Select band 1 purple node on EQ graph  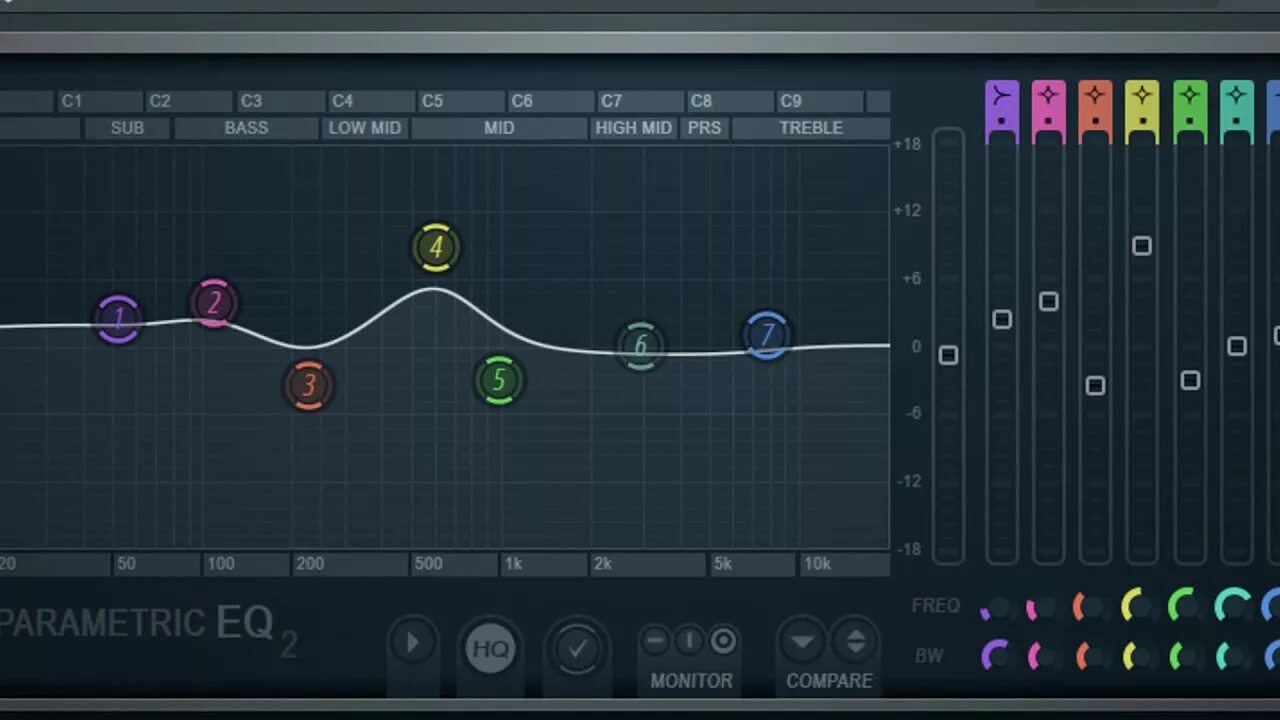point(118,319)
